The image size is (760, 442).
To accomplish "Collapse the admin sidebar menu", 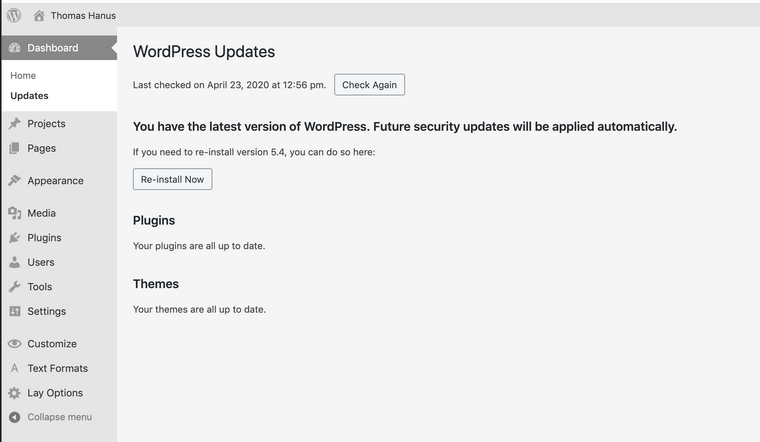I will [58, 417].
